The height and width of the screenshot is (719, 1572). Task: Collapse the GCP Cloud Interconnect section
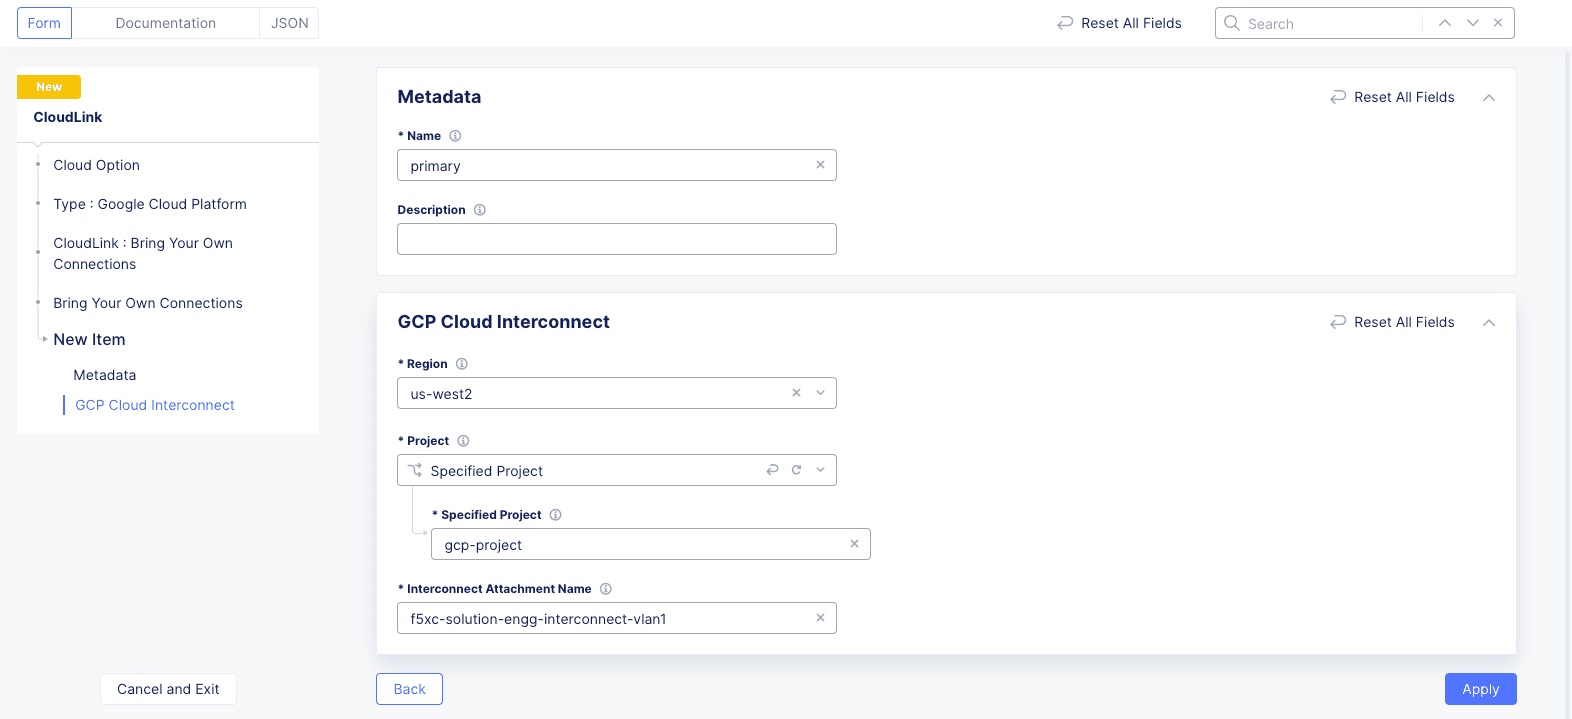click(1489, 322)
